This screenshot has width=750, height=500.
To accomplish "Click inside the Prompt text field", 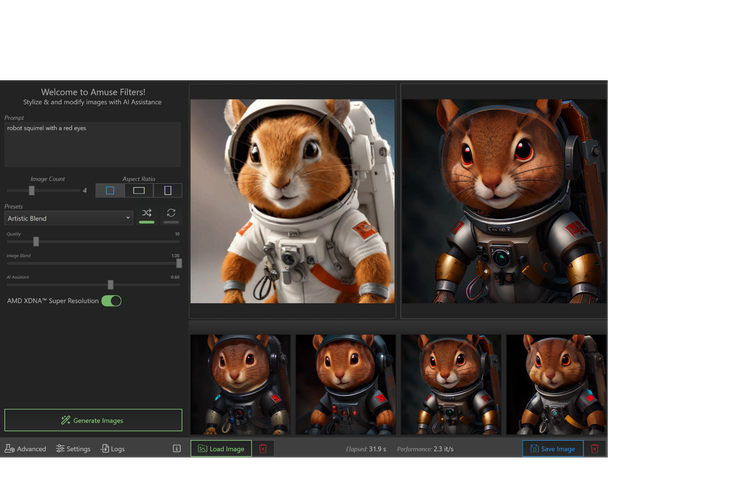I will [x=92, y=145].
